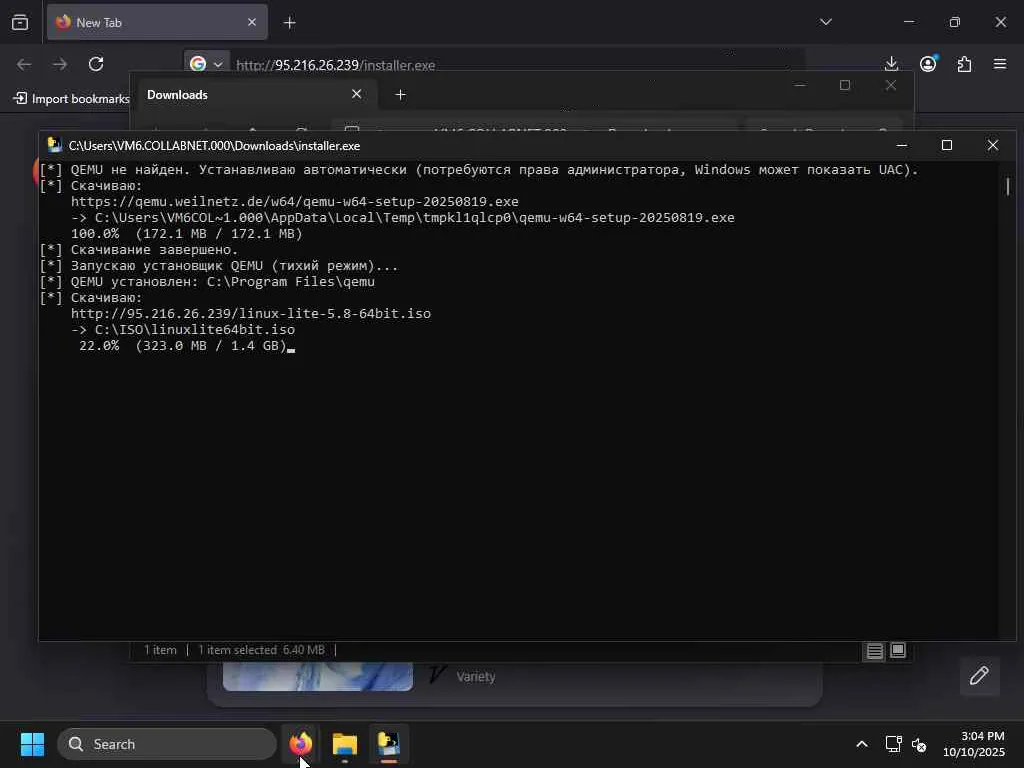Go back in Firefox
This screenshot has height=768, width=1024.
(x=24, y=64)
